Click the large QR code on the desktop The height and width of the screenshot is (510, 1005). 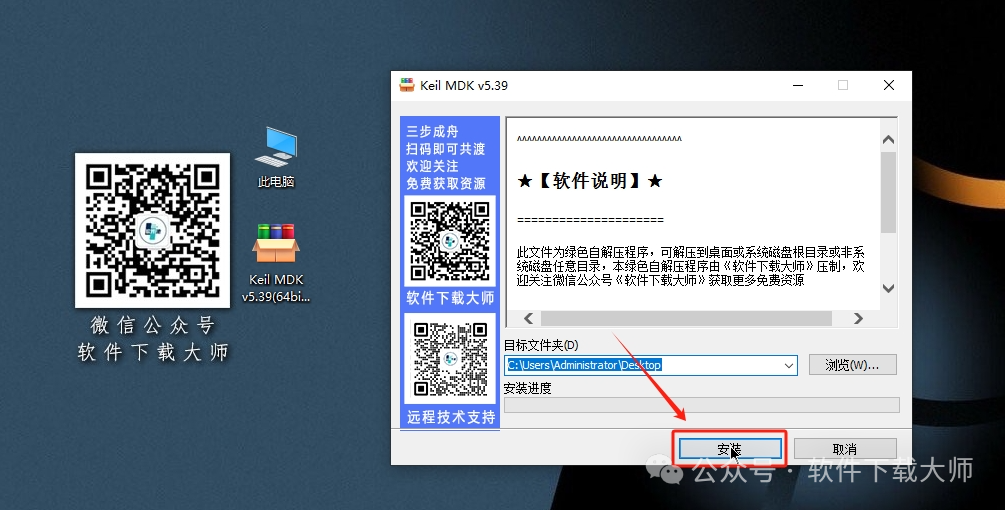point(153,230)
